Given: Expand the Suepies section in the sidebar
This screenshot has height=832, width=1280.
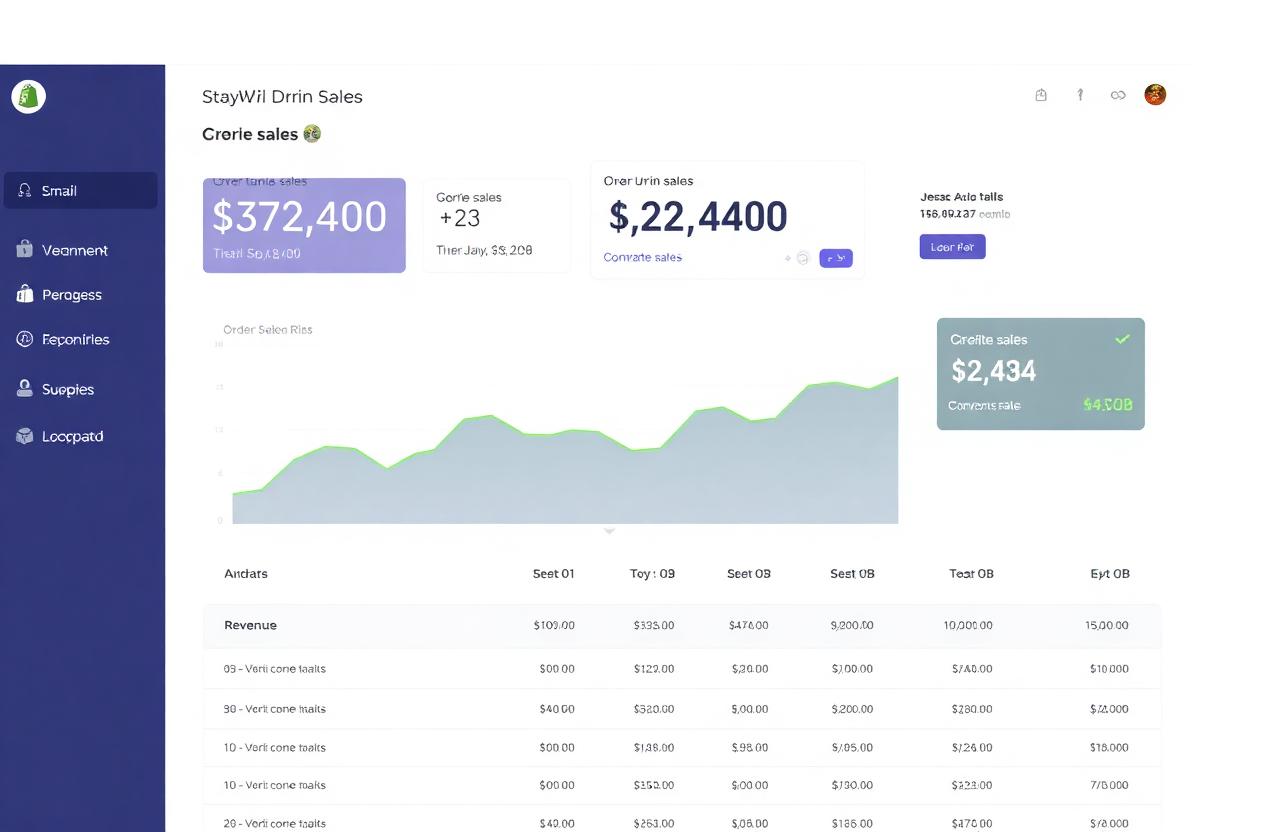Looking at the screenshot, I should (x=68, y=388).
